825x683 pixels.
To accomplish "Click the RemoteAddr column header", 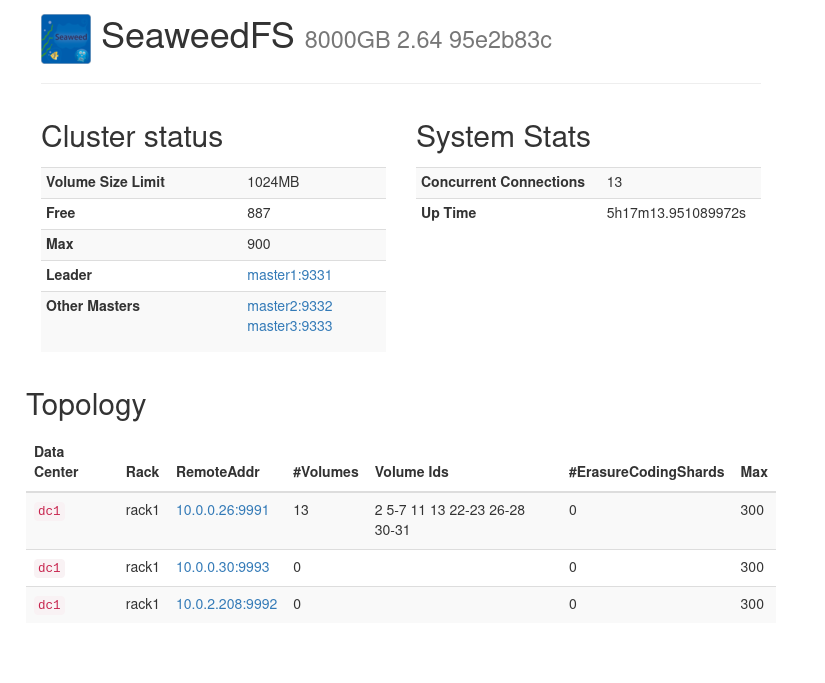I will (x=217, y=472).
